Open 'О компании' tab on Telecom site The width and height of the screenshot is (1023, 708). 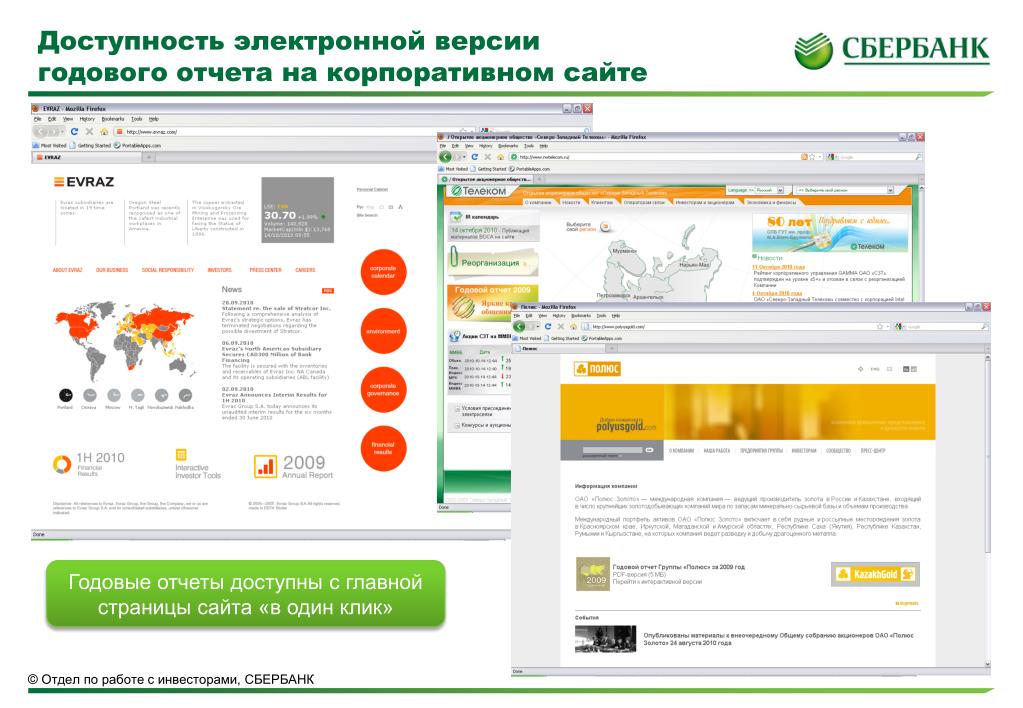click(x=538, y=202)
